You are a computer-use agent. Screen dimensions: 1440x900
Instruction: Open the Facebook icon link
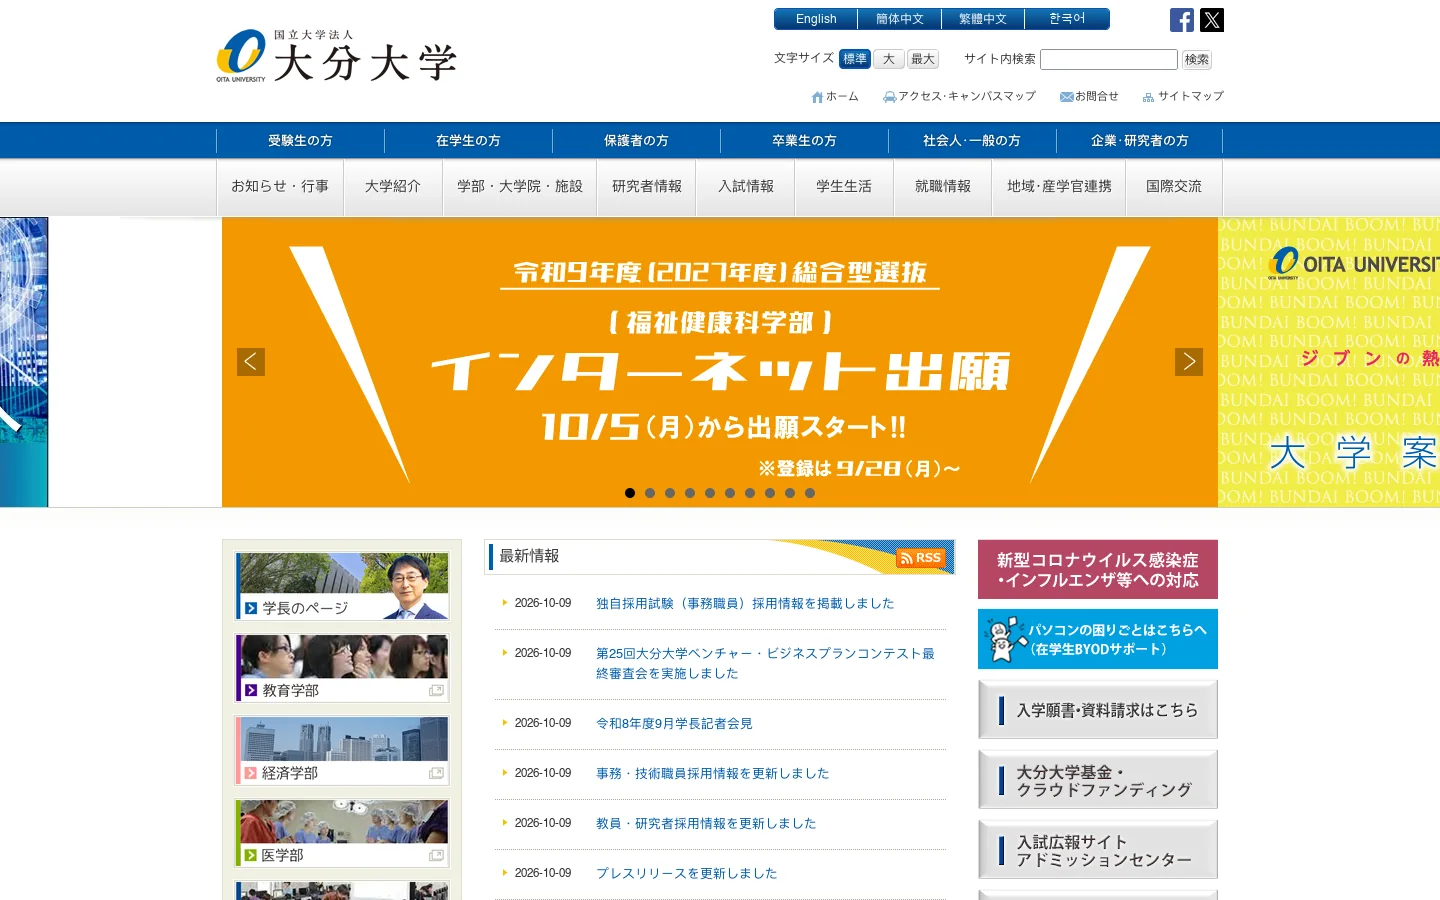[1182, 20]
